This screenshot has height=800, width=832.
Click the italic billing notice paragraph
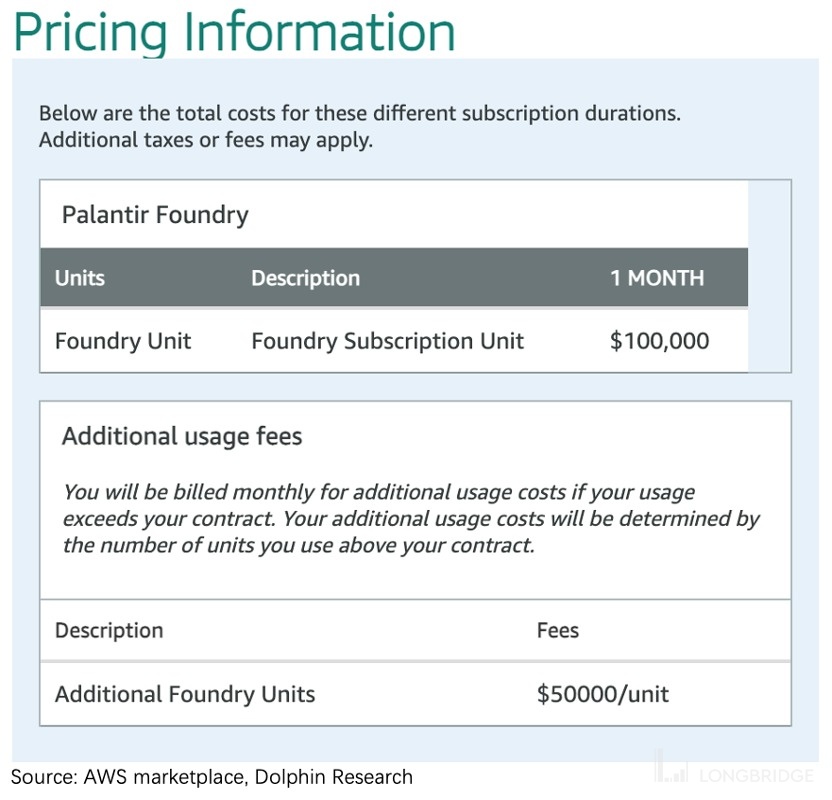411,519
